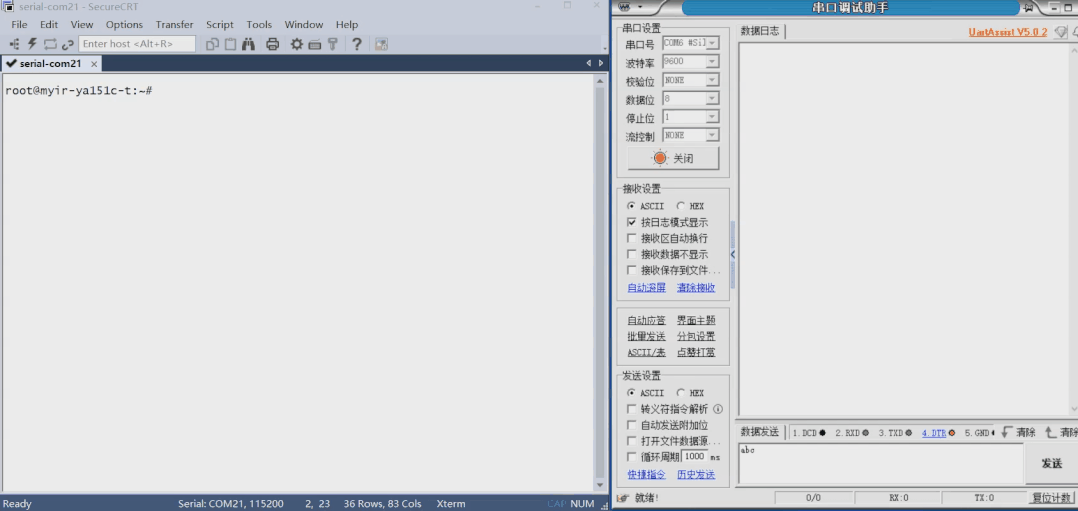Open Find with the binoculars icon
The width and height of the screenshot is (1078, 511).
pyautogui.click(x=249, y=44)
